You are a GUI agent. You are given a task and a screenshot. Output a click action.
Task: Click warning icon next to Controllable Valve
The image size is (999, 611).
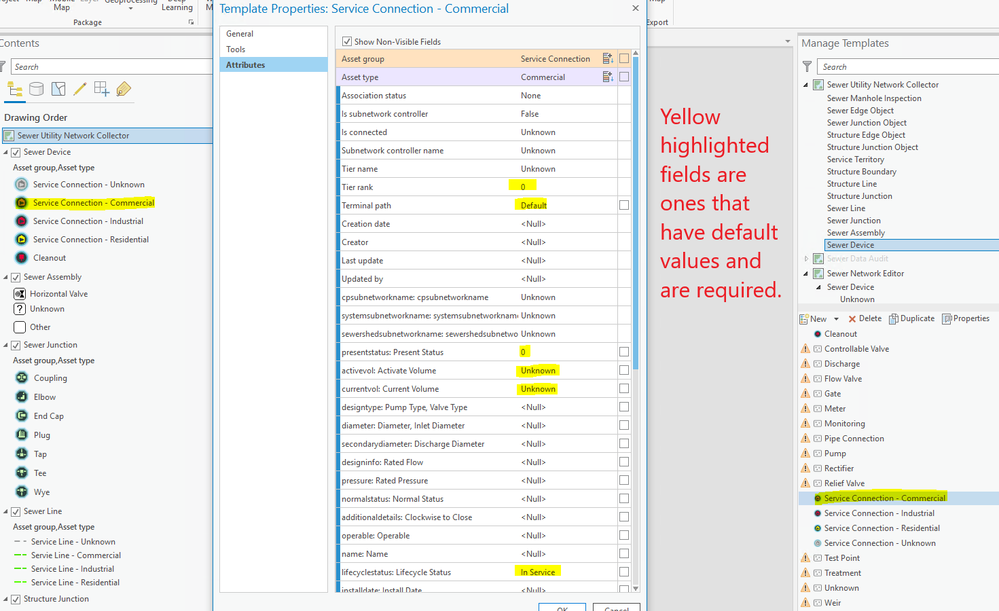coord(805,349)
